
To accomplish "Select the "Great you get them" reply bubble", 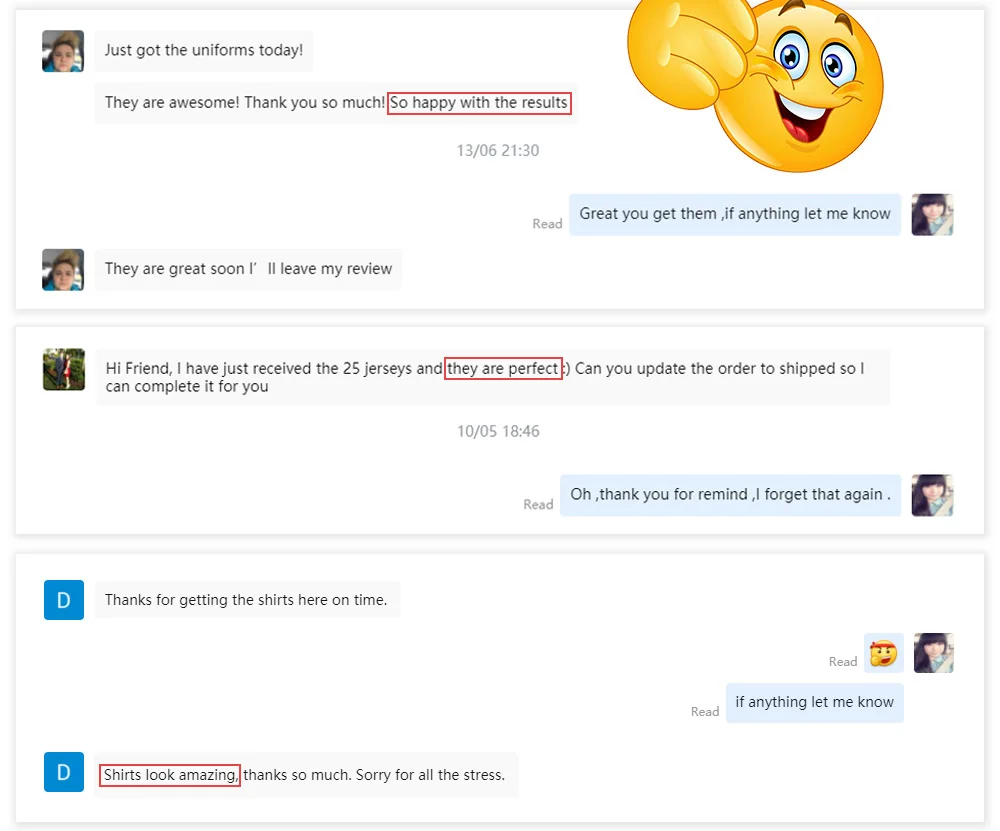I will (735, 214).
